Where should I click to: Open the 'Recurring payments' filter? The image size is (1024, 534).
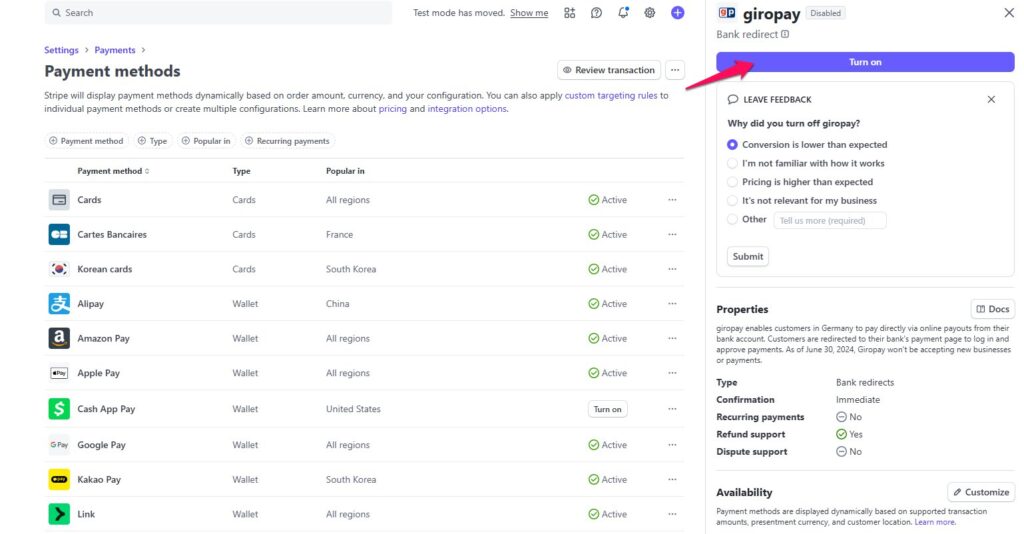287,141
